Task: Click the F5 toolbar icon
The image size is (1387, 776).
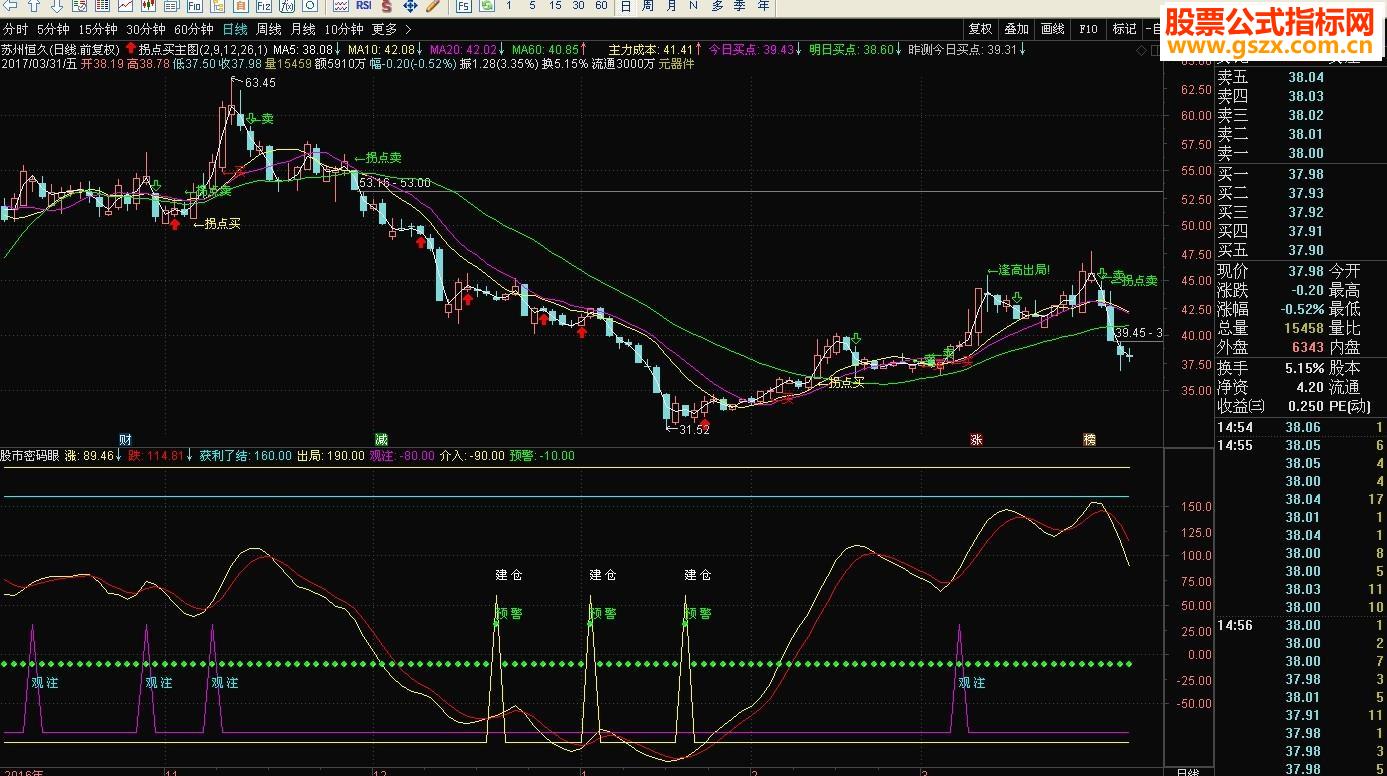Action: point(465,6)
